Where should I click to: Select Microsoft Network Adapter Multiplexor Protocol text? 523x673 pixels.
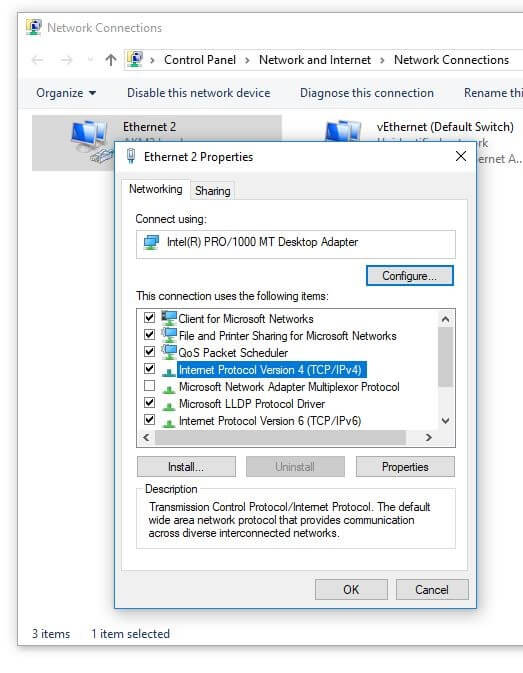pyautogui.click(x=289, y=387)
